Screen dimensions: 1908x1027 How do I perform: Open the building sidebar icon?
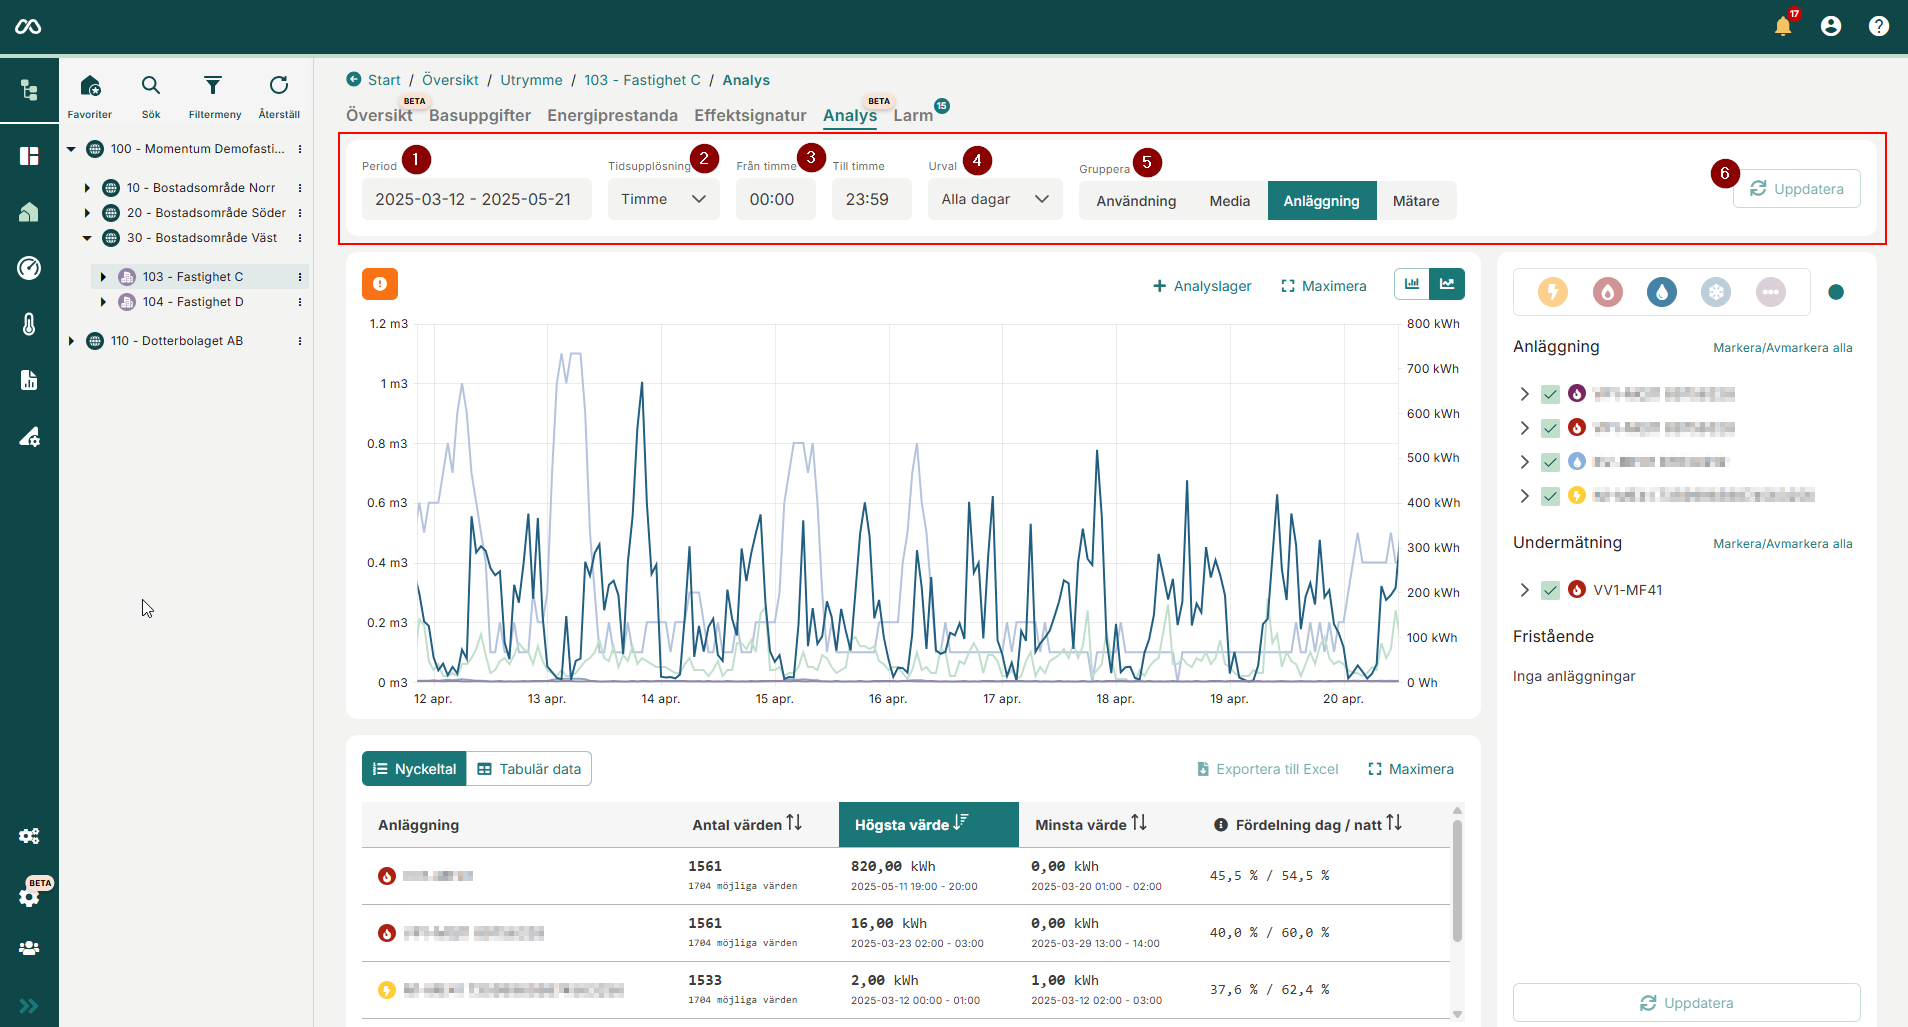29,212
